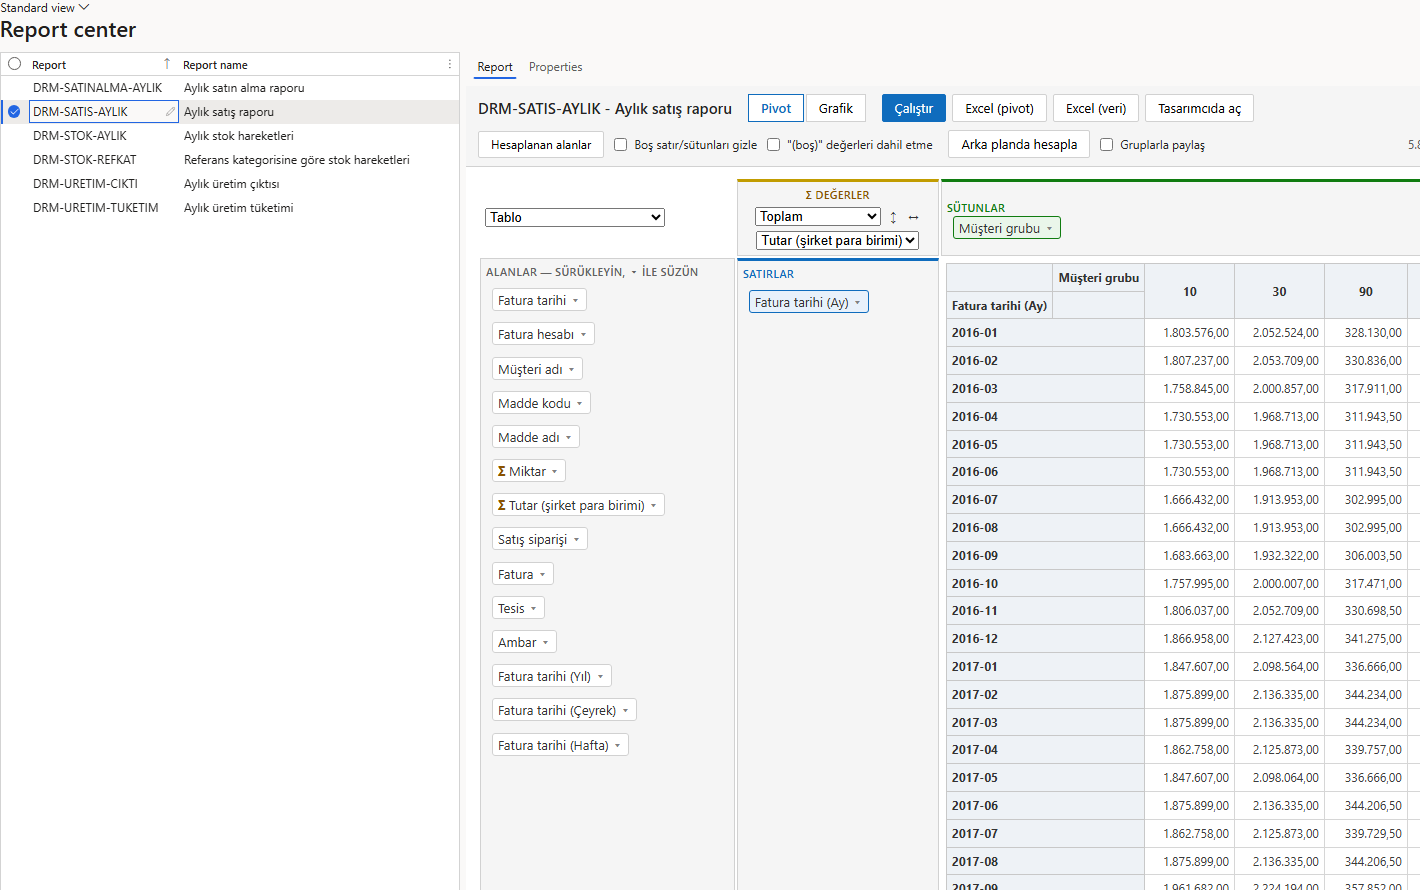This screenshot has height=890, width=1420.
Task: Click the pencil edit icon in DRM-SATIS-AYLIK cell
Action: 170,112
